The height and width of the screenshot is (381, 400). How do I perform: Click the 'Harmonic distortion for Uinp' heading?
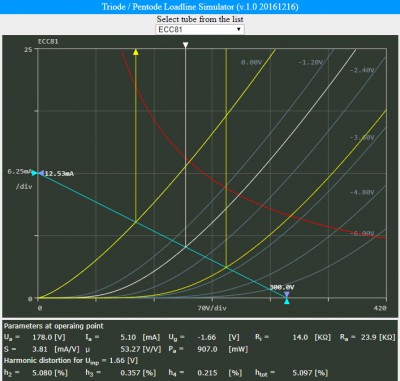point(71,361)
